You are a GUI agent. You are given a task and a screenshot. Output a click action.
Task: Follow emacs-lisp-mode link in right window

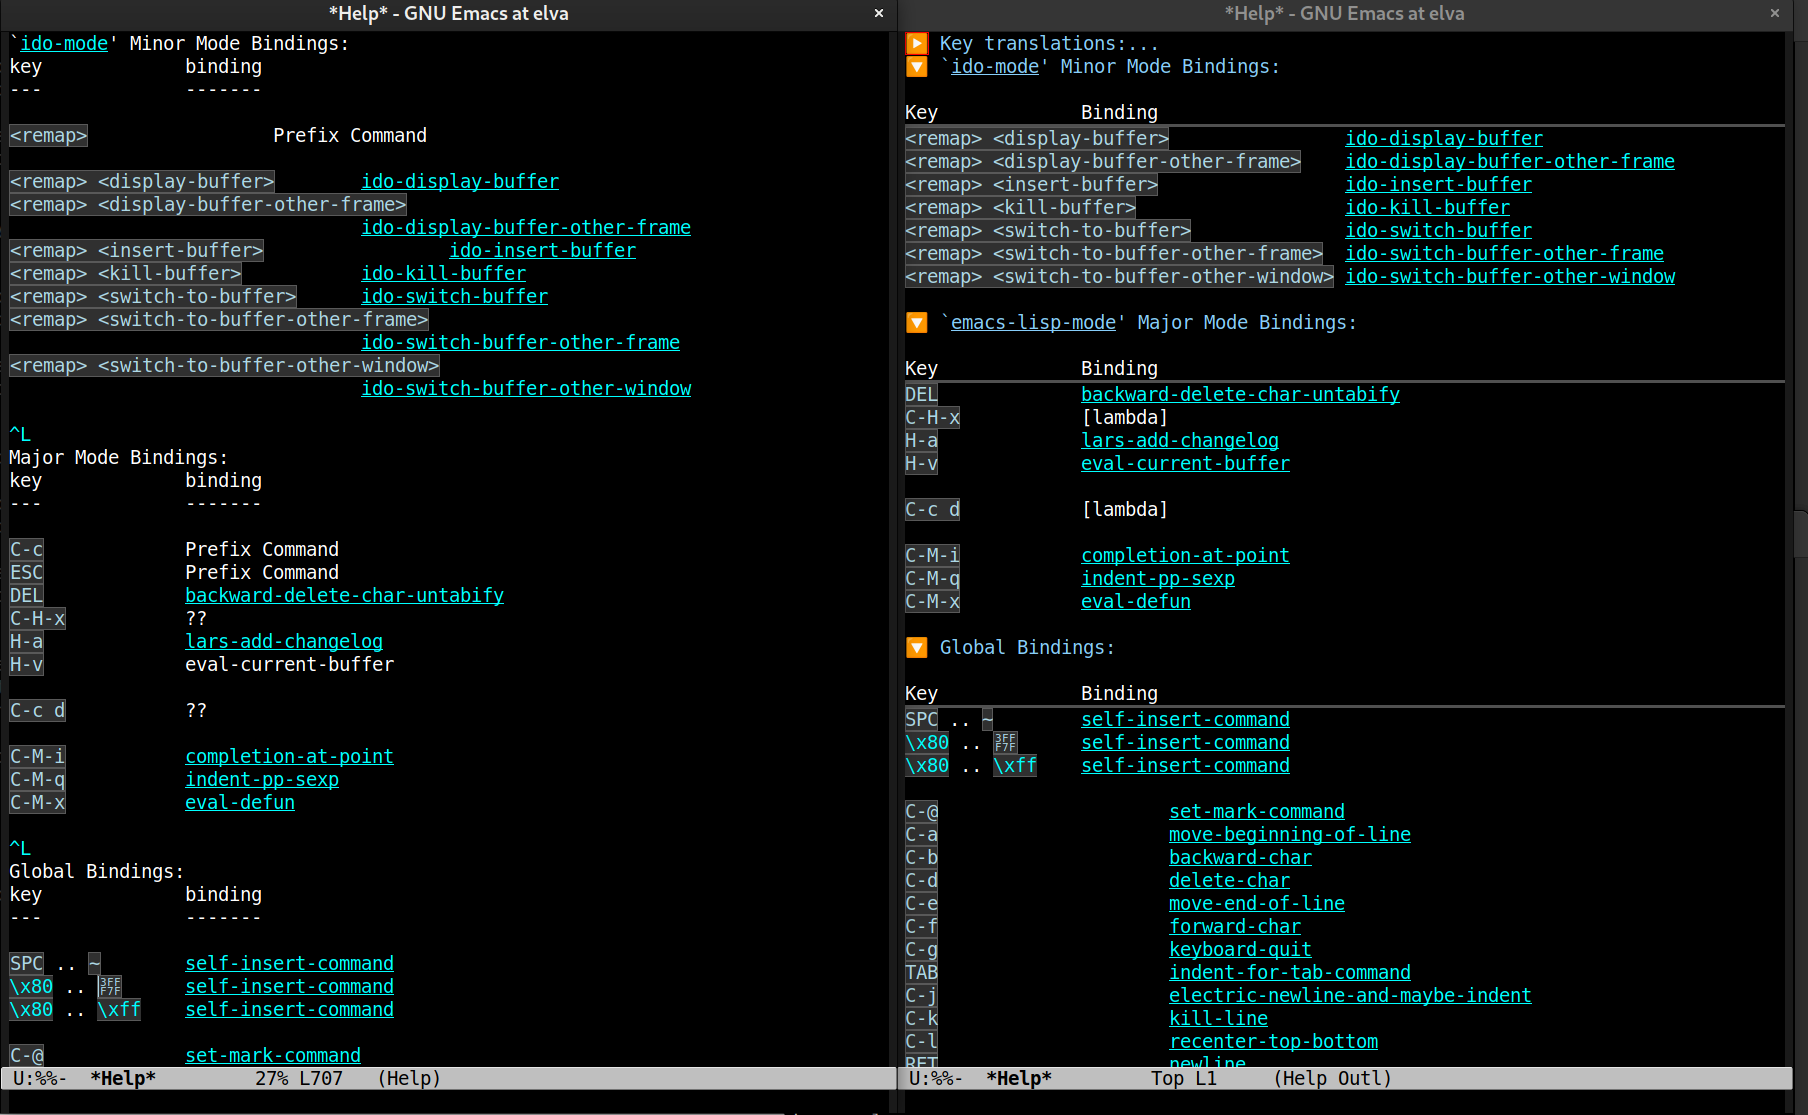pos(1033,322)
